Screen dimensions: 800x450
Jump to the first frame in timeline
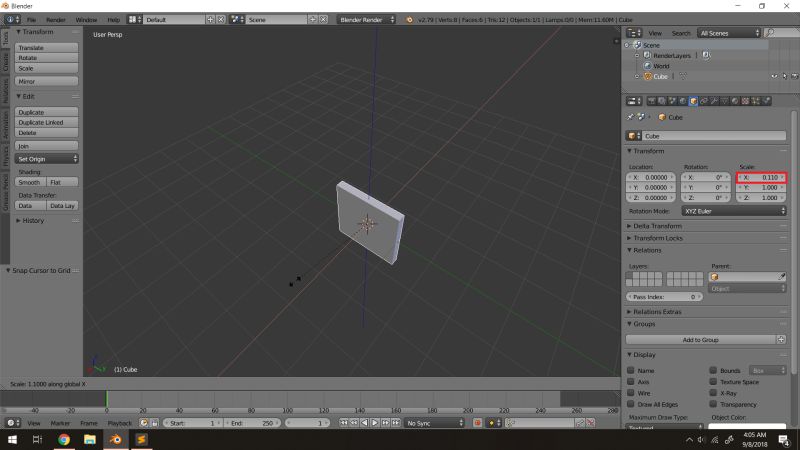344,423
